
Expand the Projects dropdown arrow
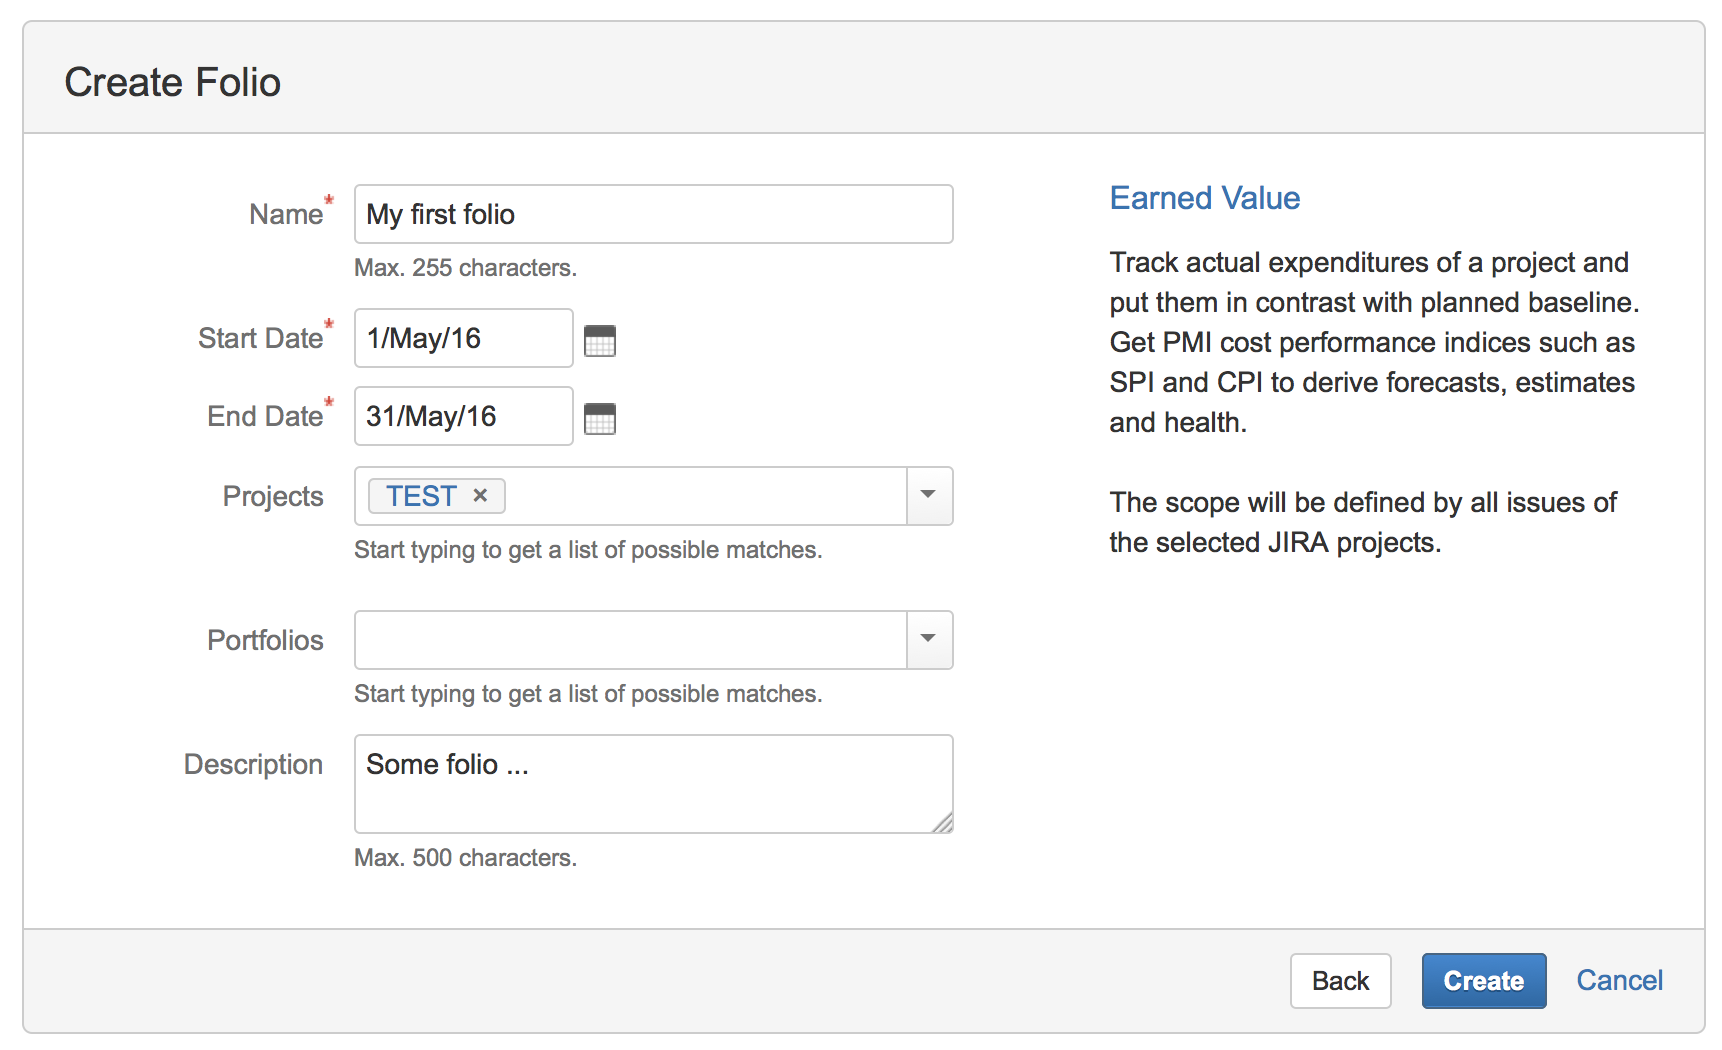[929, 496]
